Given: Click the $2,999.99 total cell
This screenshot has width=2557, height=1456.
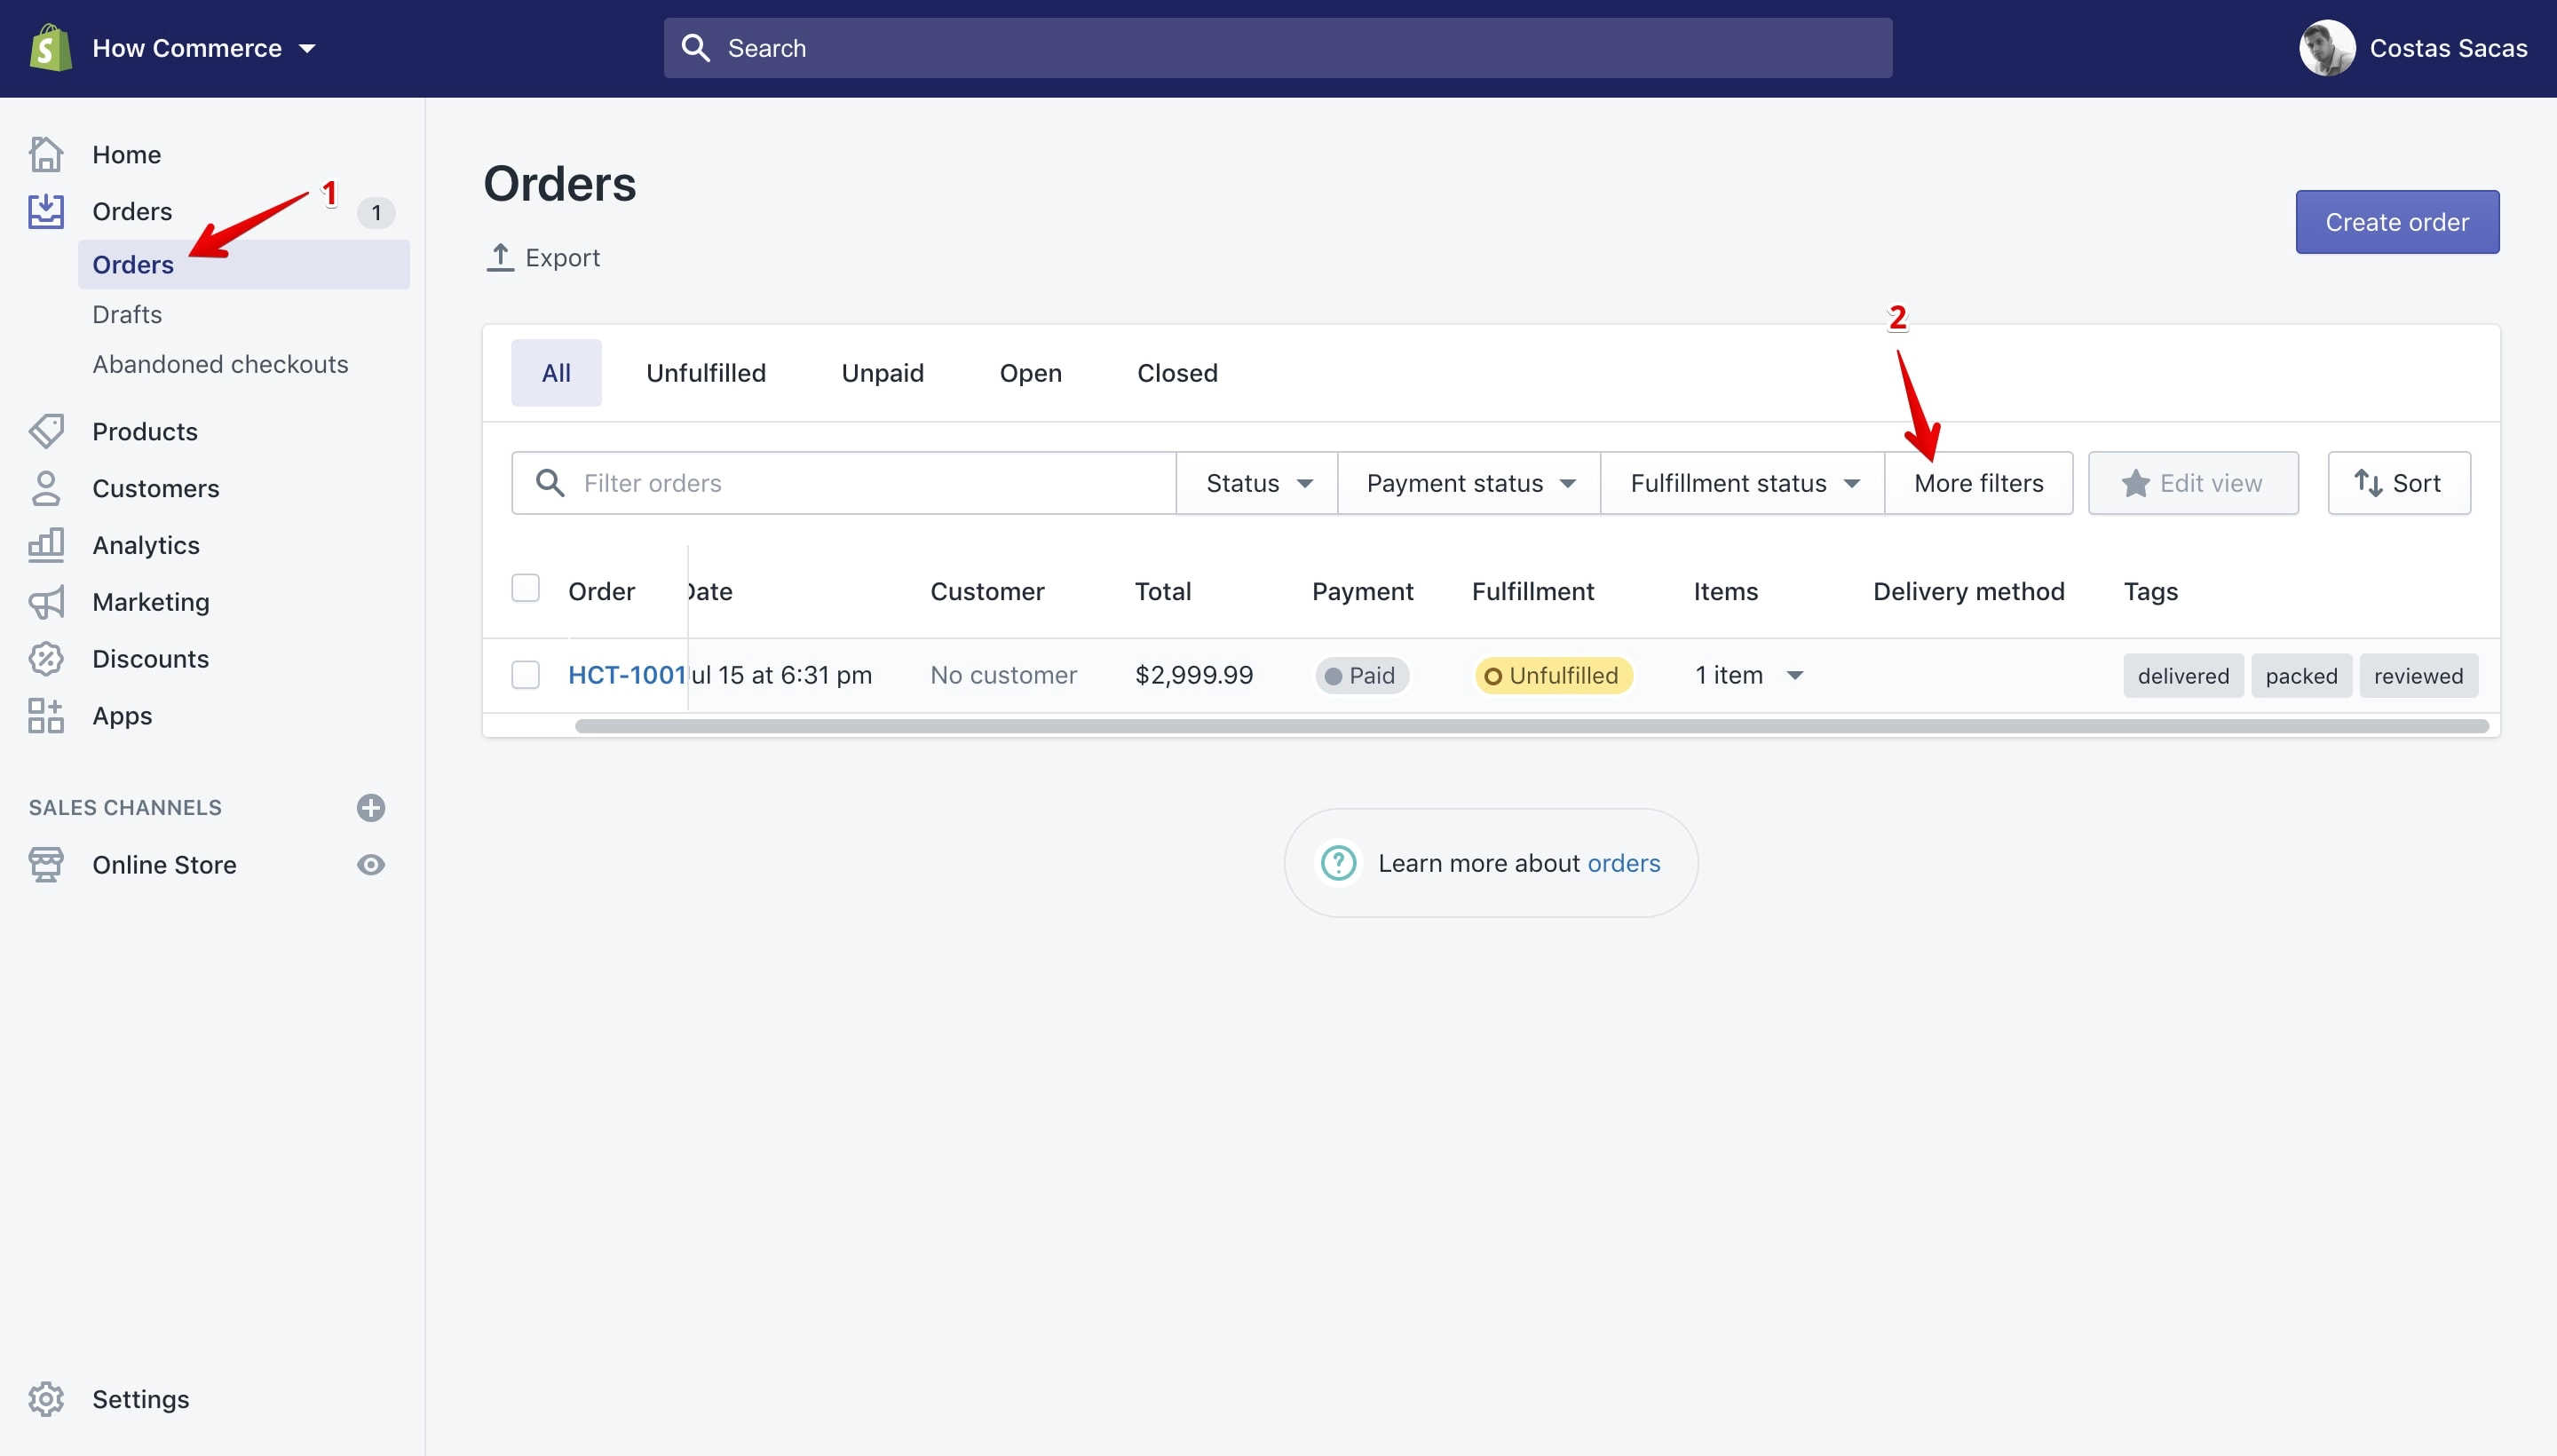Looking at the screenshot, I should tap(1194, 675).
